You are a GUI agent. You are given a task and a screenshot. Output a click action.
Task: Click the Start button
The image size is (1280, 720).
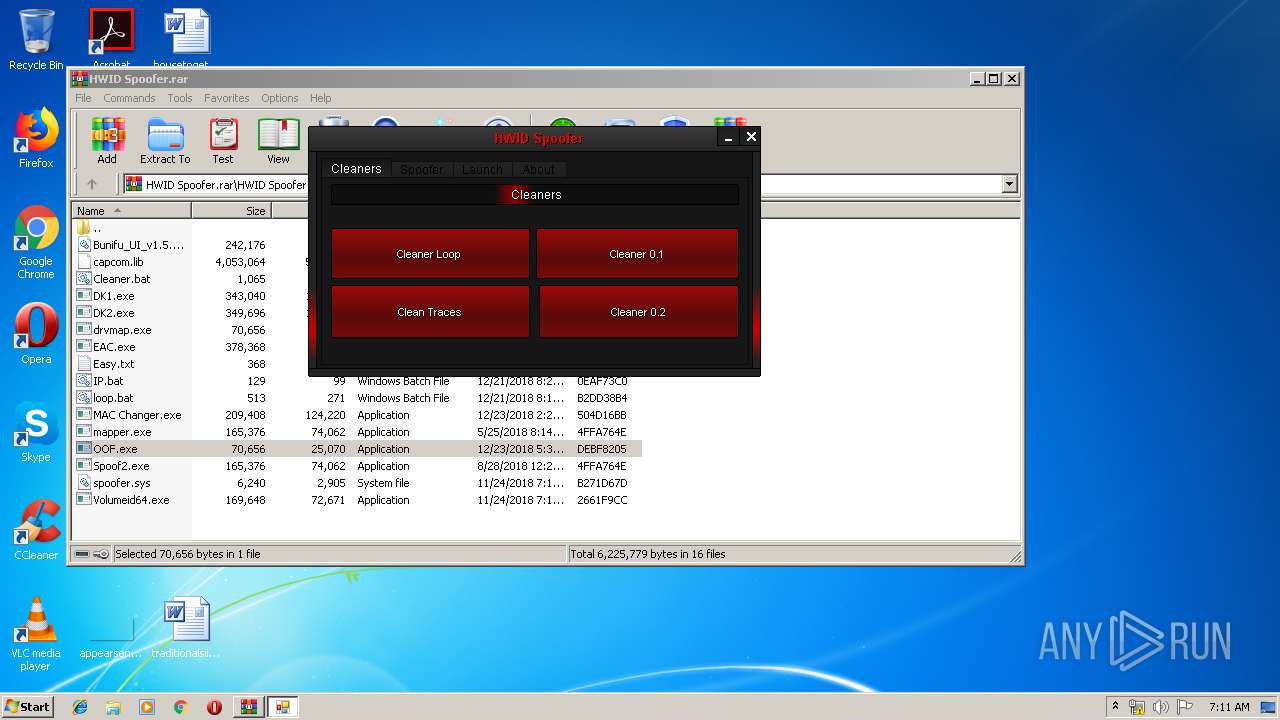click(x=28, y=707)
